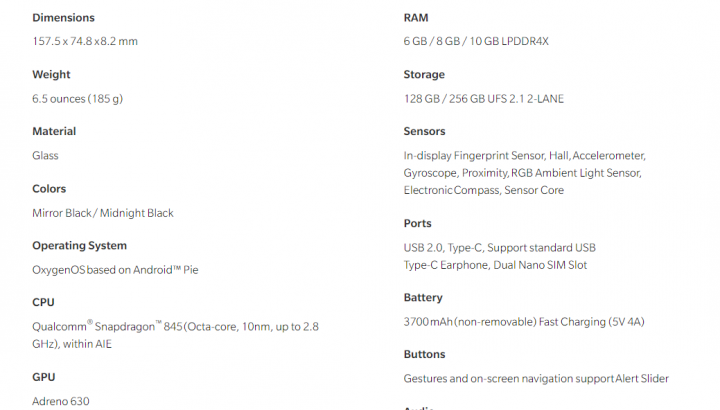The height and width of the screenshot is (410, 720).
Task: Select the 157.5 x 74.8 x 8.2 mm text
Action: coord(85,41)
